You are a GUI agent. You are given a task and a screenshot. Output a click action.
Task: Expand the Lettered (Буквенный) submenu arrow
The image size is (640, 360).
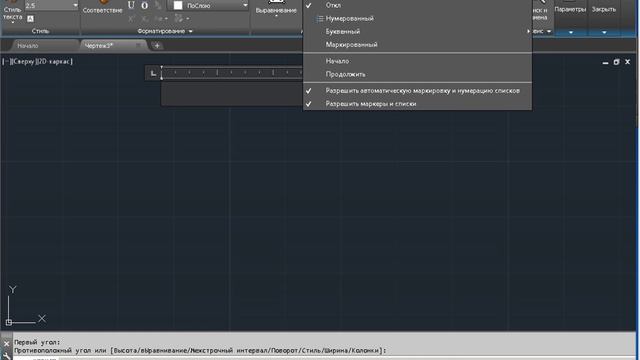coord(528,31)
